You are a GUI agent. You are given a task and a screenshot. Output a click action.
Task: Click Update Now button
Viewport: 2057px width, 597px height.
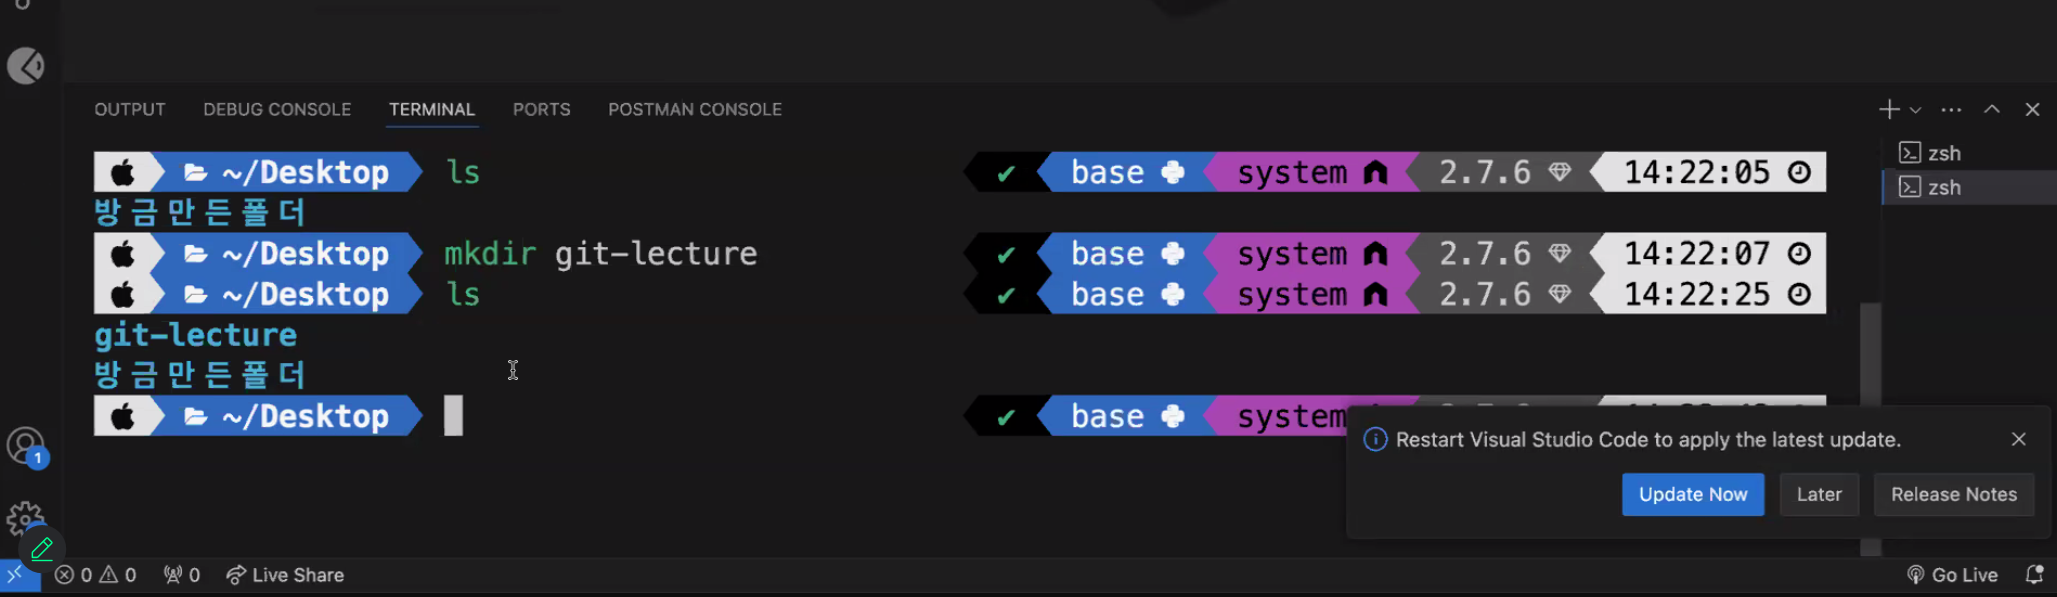[1693, 494]
